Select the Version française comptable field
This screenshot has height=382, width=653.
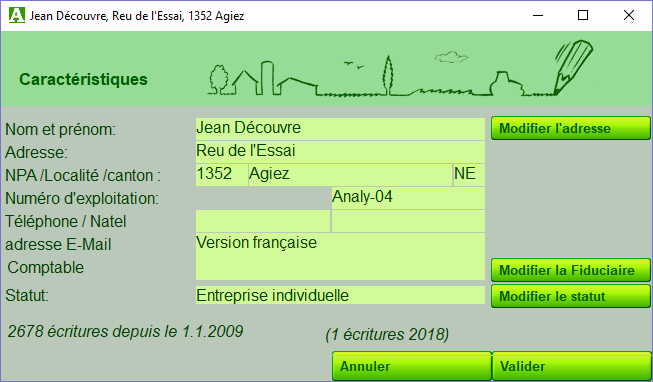[x=340, y=256]
